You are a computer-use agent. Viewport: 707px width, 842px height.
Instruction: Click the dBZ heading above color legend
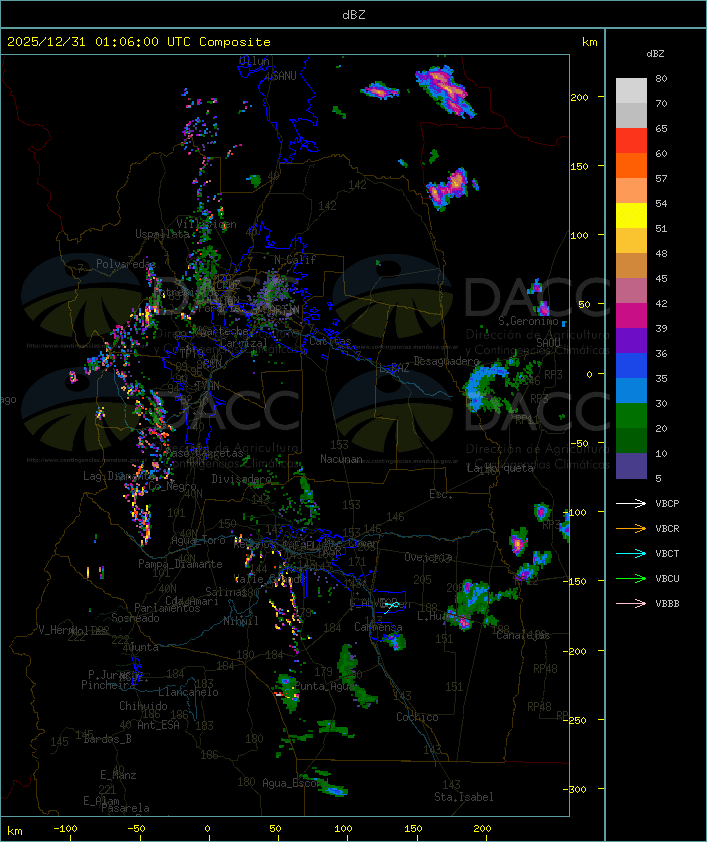coord(655,54)
